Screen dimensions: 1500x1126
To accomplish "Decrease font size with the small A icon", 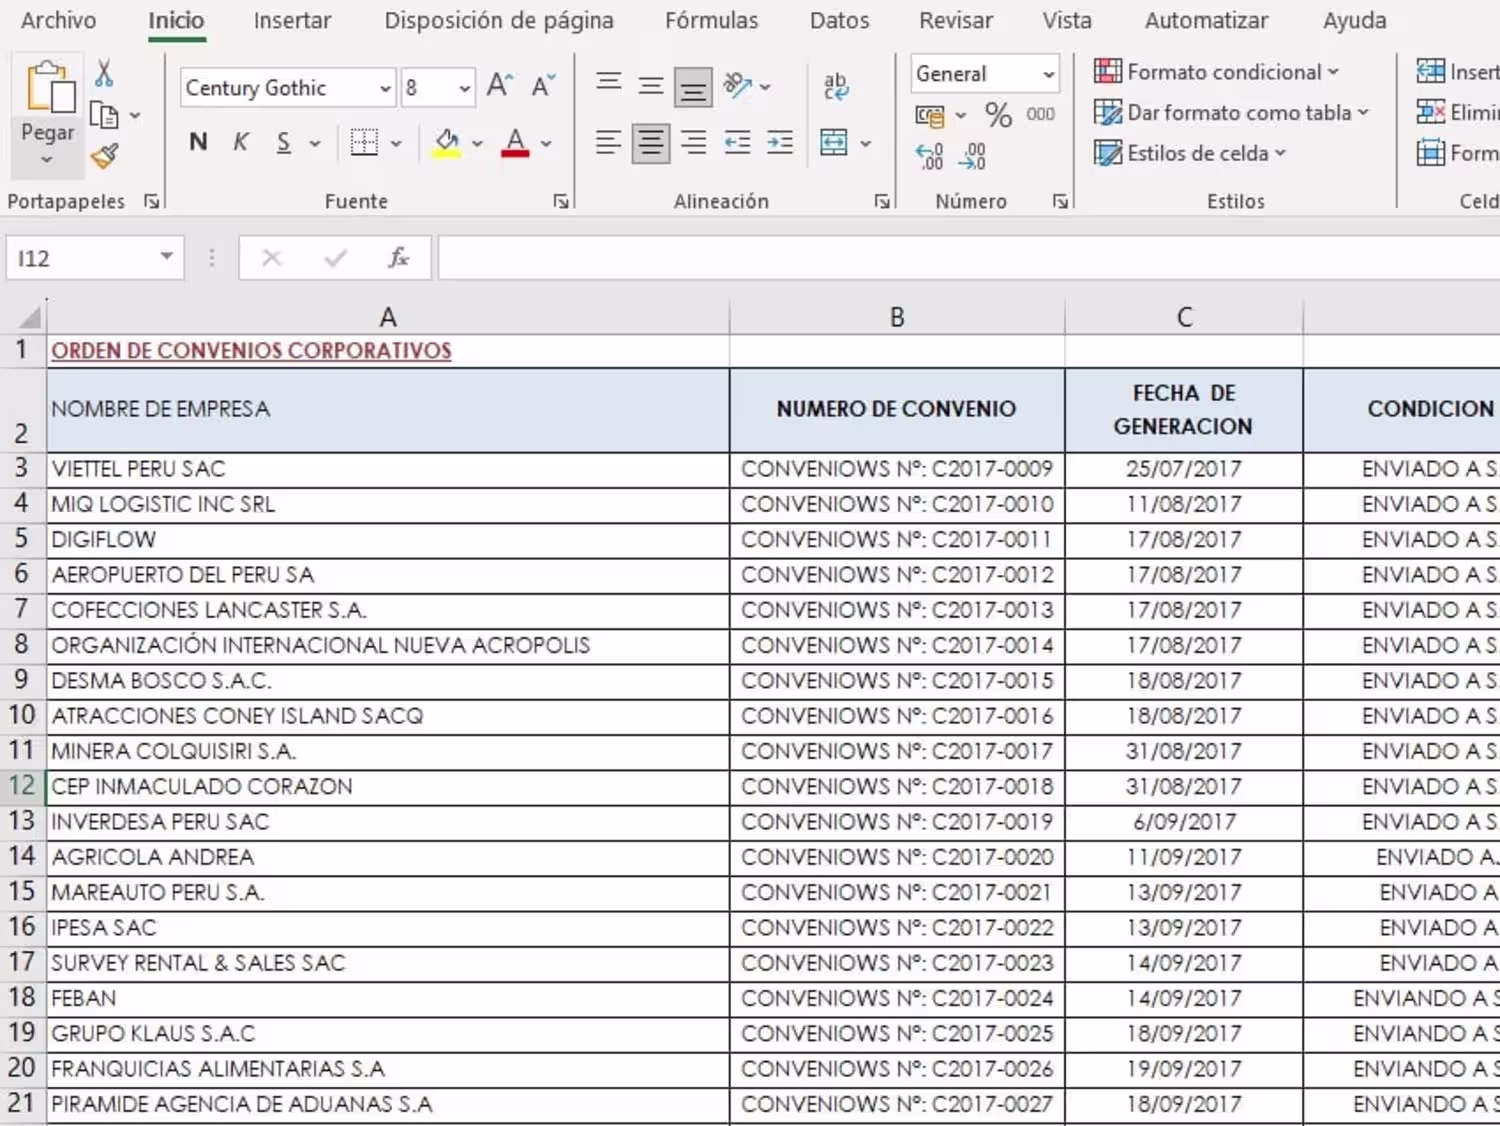I will pyautogui.click(x=543, y=86).
